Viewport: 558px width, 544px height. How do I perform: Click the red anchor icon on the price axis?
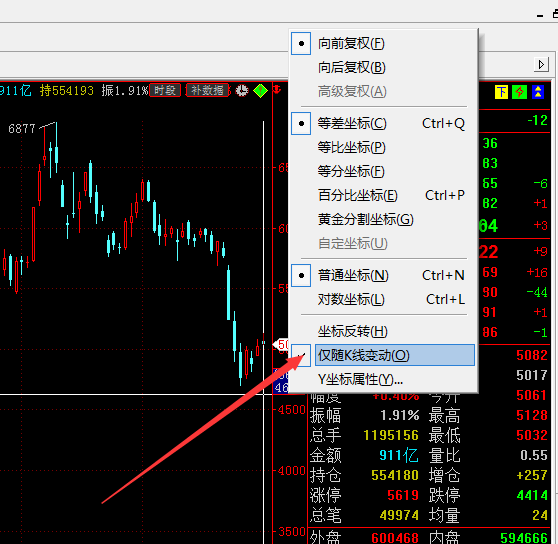click(277, 89)
